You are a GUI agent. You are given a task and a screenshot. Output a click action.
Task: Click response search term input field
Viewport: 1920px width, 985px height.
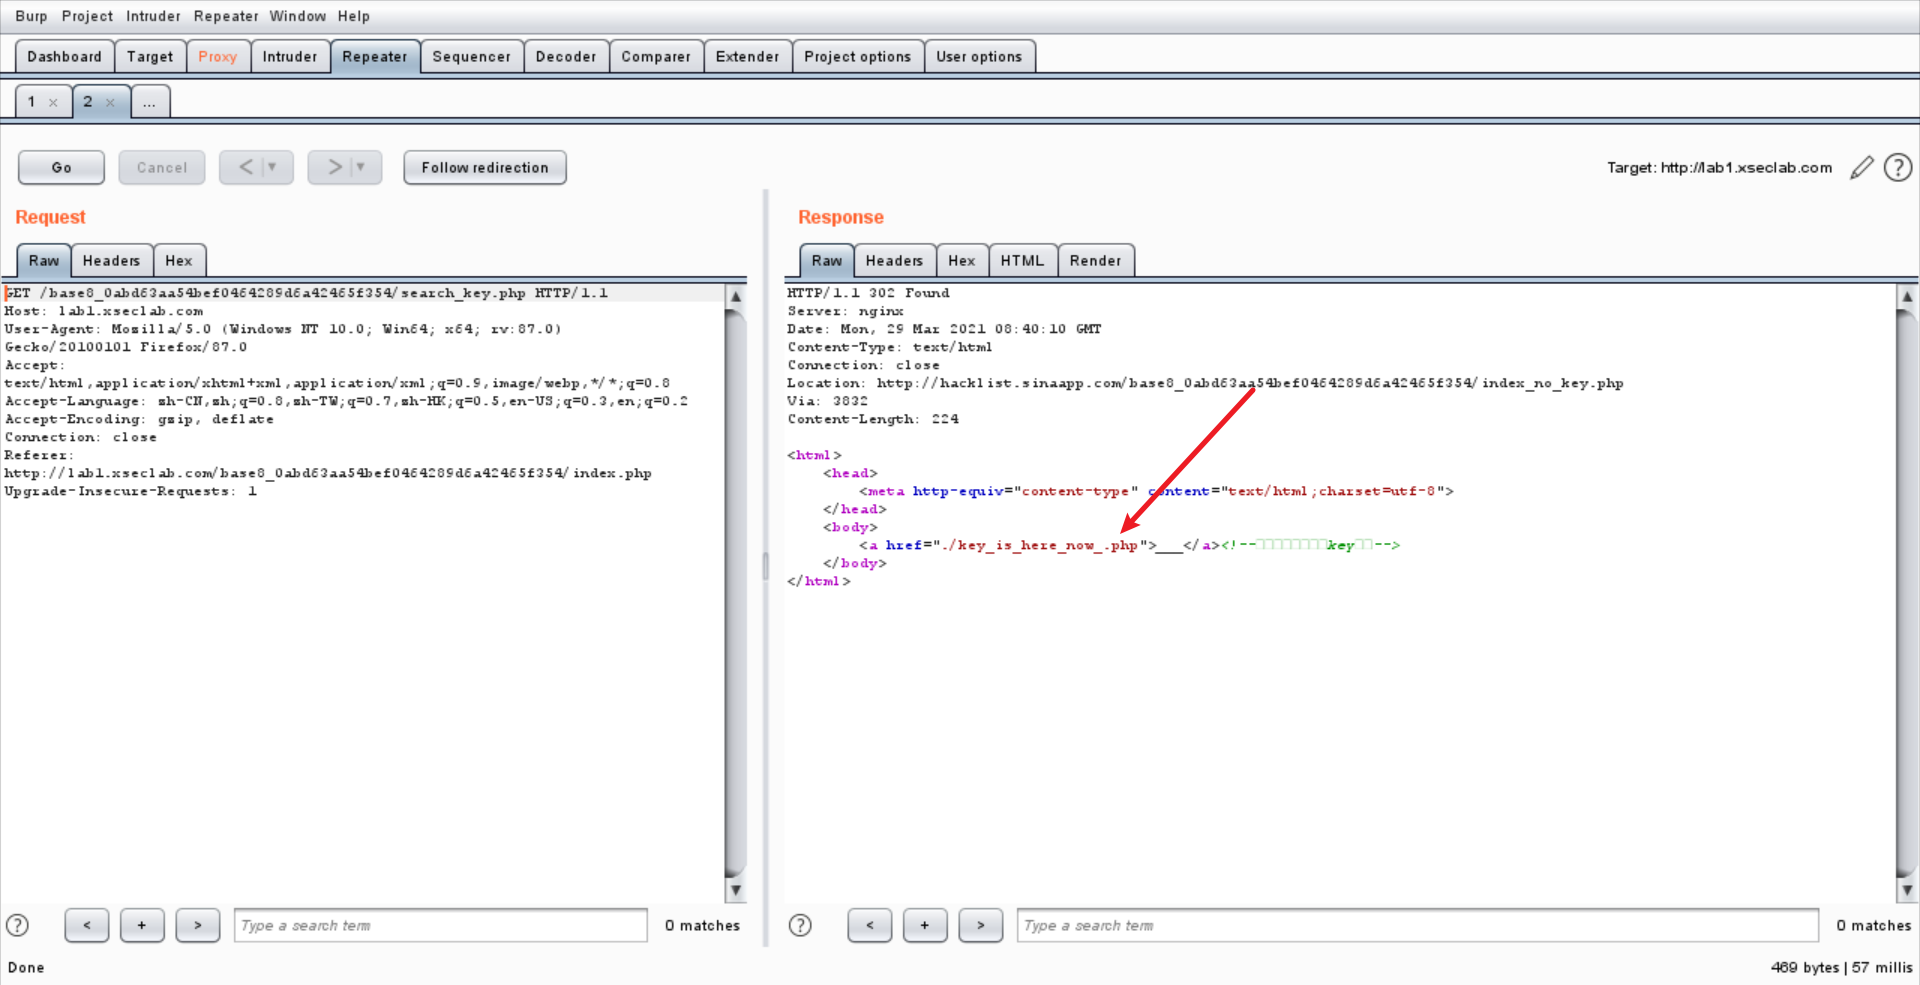pos(1418,925)
